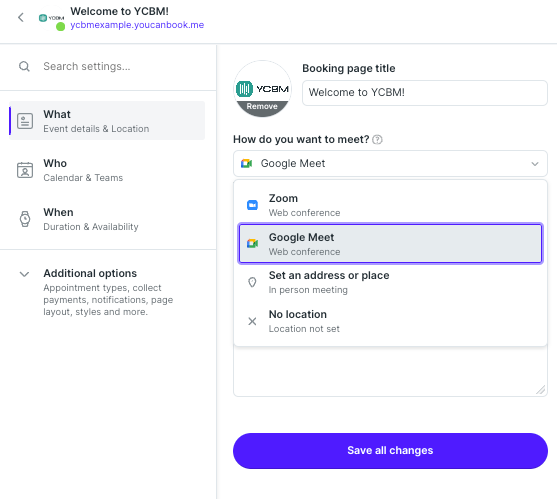Select Set an address or place option

click(x=390, y=282)
